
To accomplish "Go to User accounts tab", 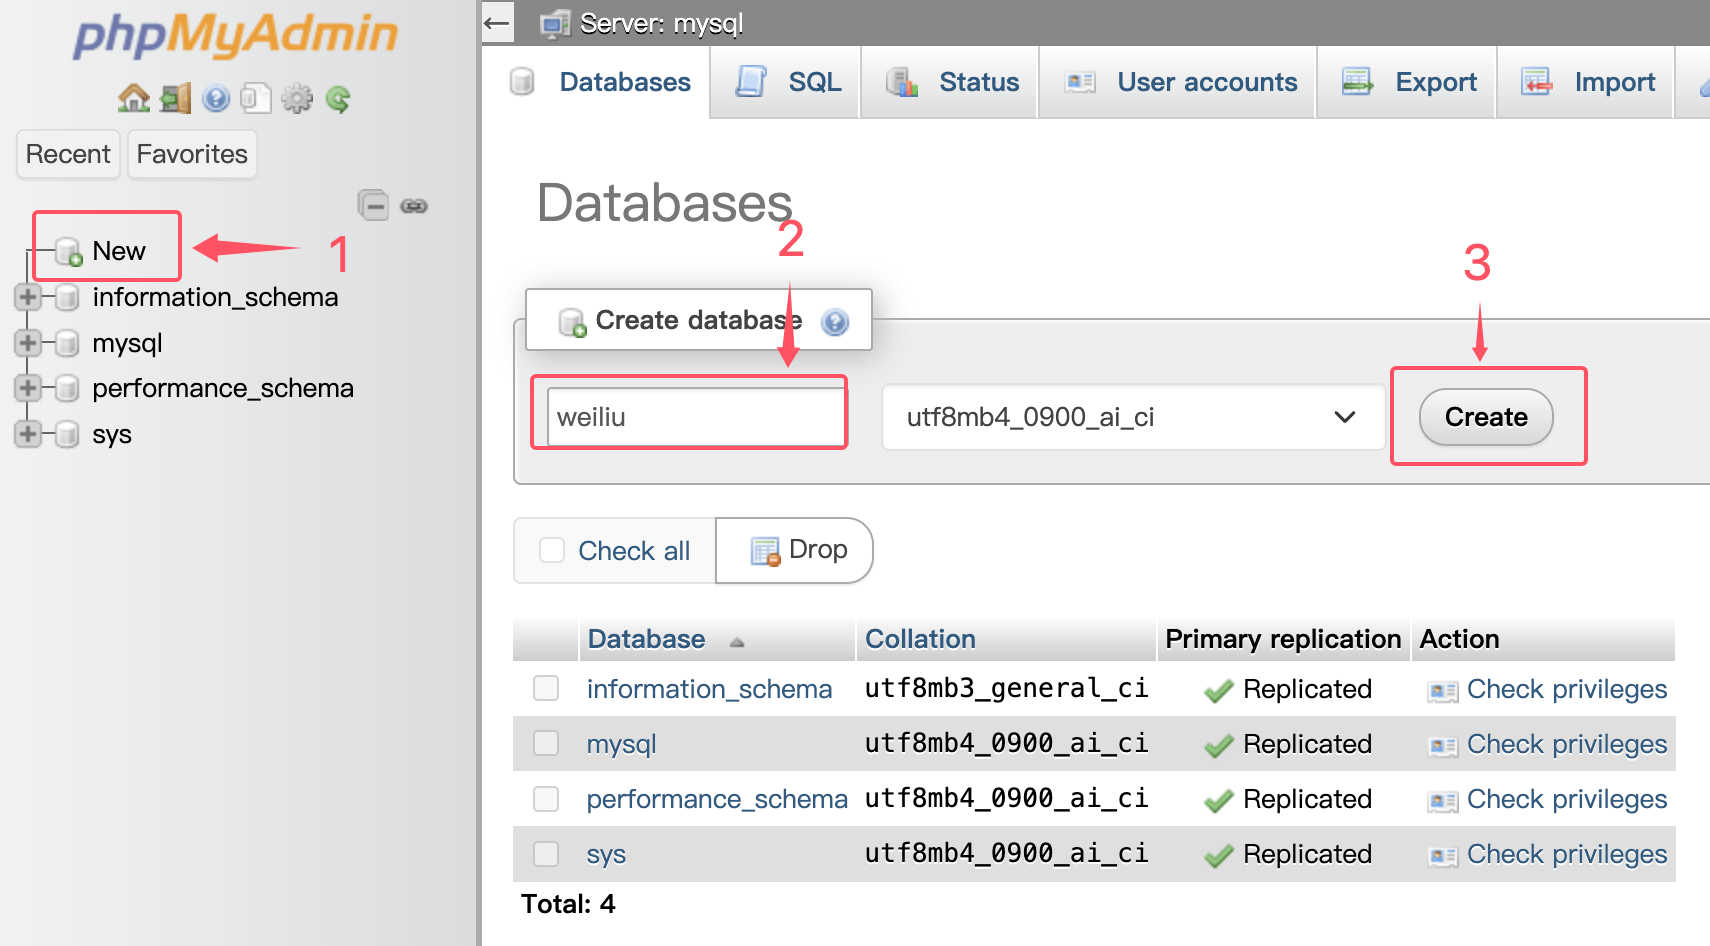I will tap(1179, 82).
